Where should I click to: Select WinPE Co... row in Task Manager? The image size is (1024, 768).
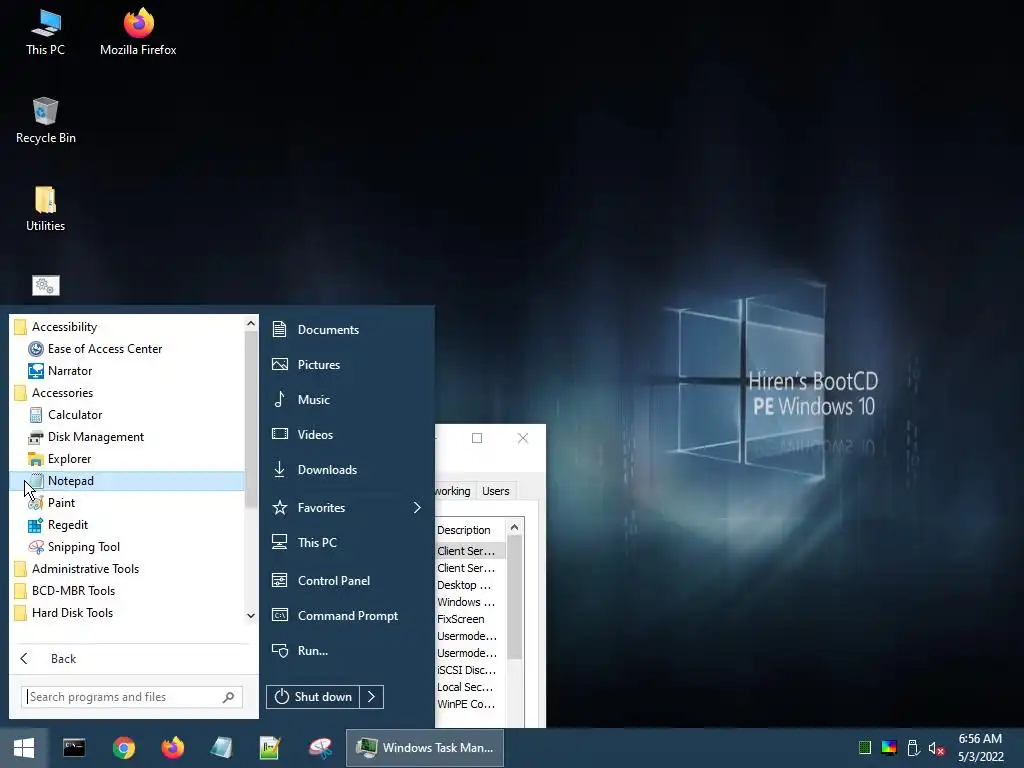tap(466, 704)
